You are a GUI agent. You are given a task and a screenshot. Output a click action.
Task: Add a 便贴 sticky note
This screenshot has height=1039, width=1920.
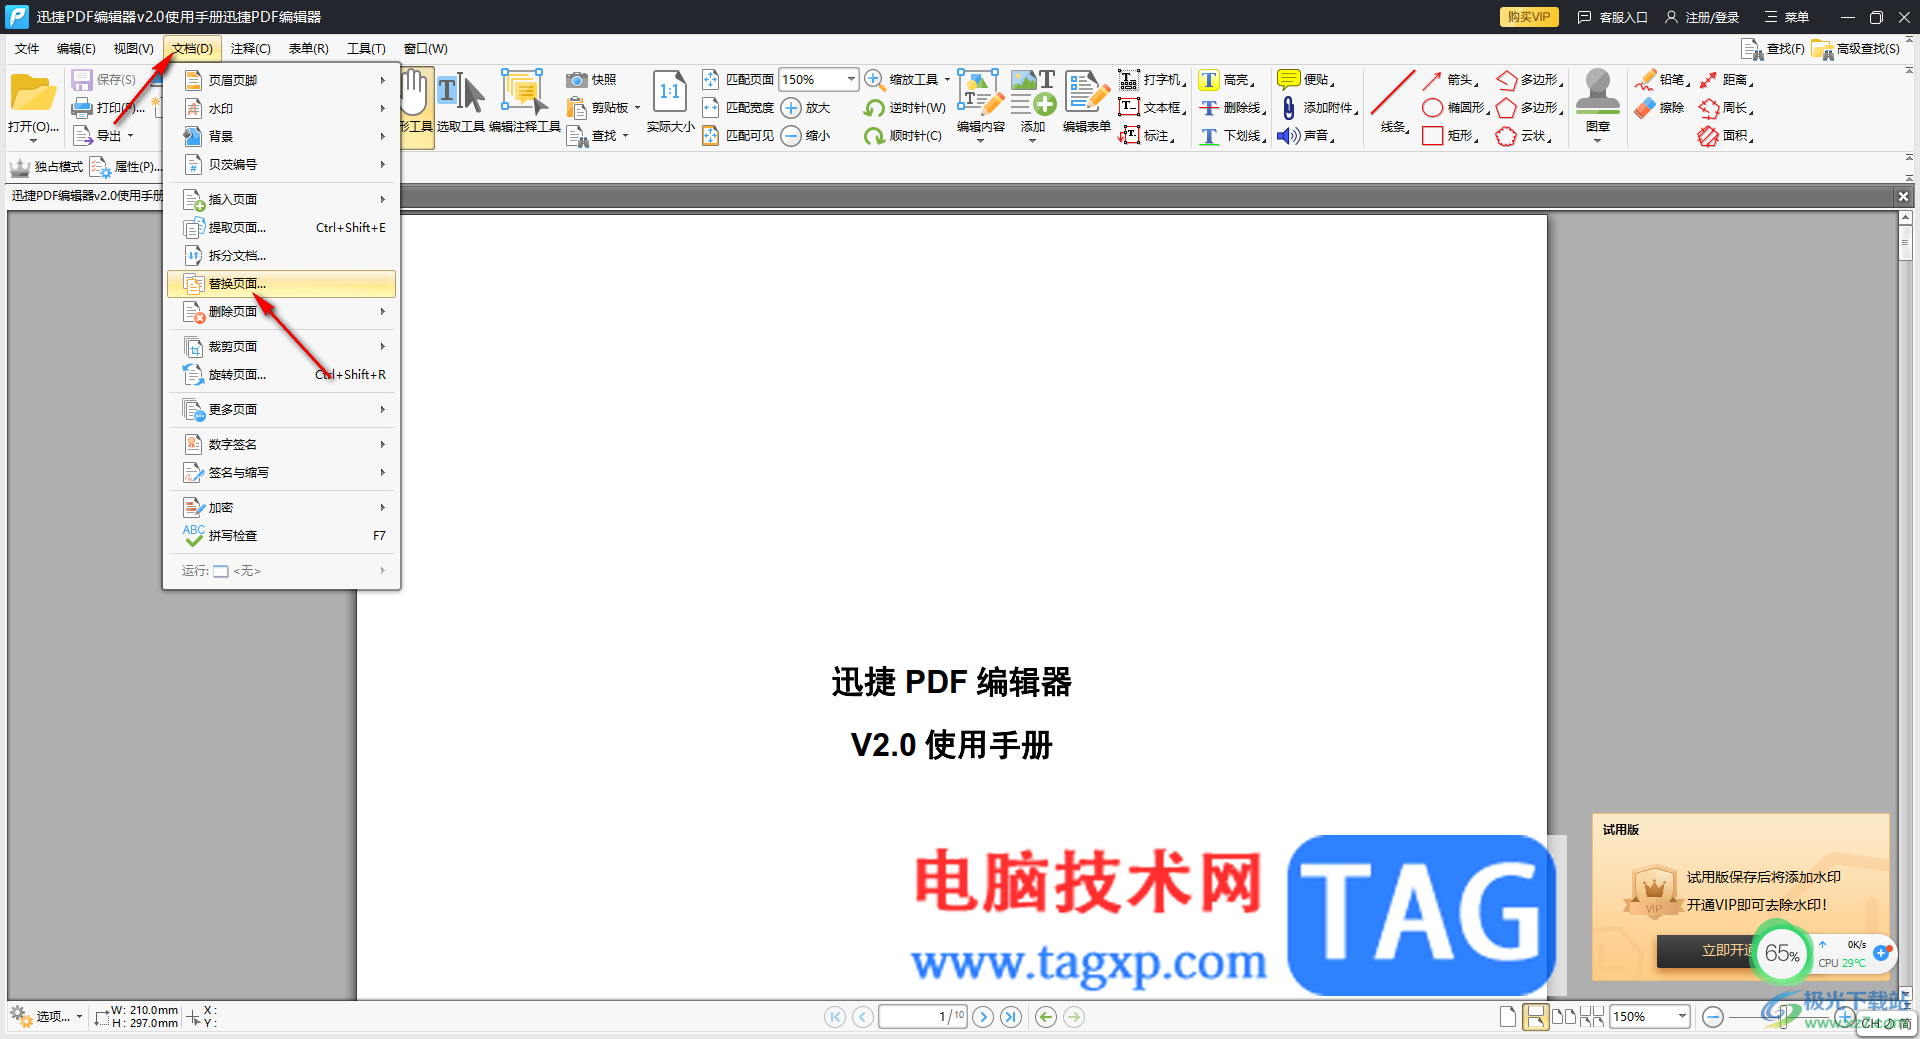point(1306,80)
